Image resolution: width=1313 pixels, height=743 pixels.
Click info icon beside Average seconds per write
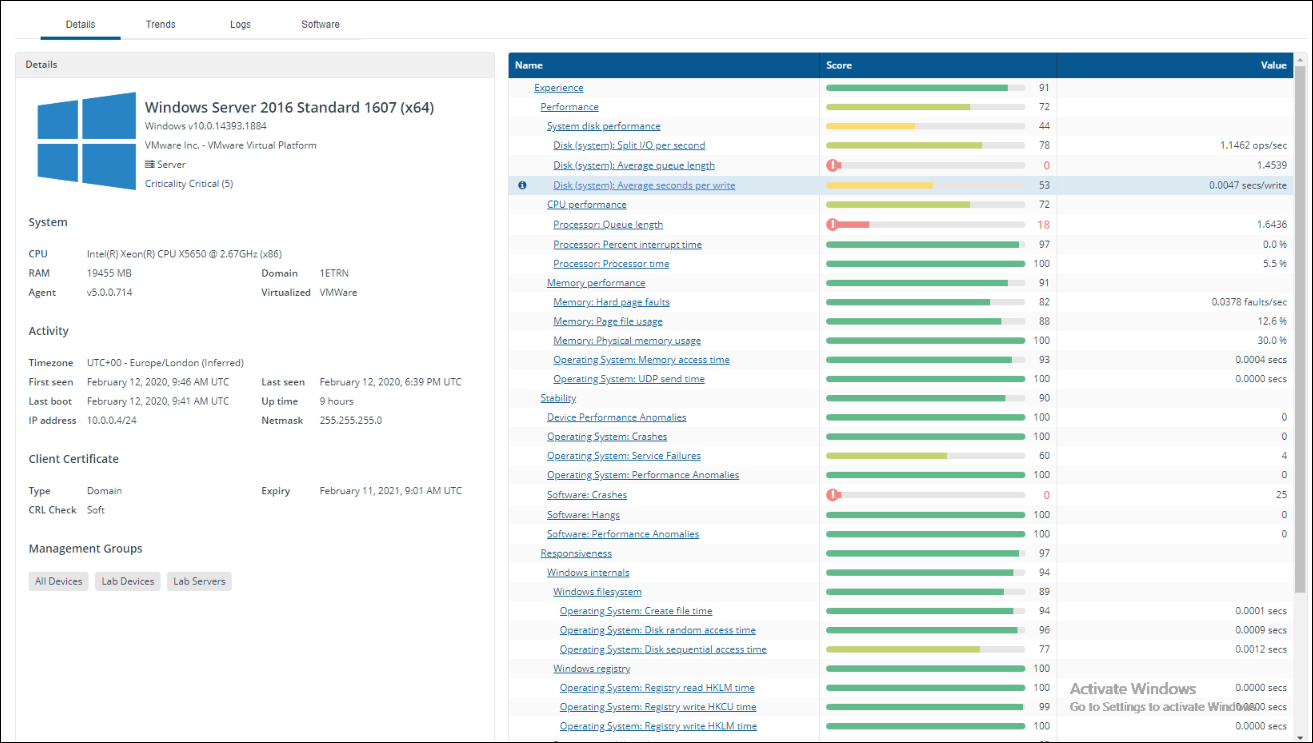(522, 185)
